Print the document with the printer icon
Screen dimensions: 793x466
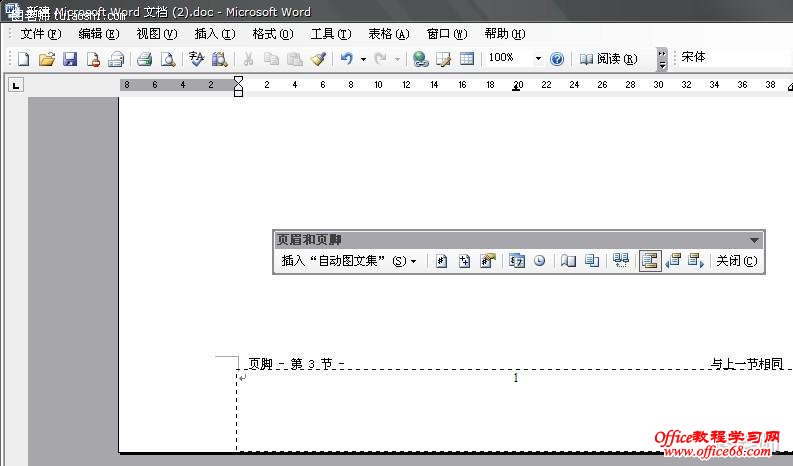tap(145, 59)
